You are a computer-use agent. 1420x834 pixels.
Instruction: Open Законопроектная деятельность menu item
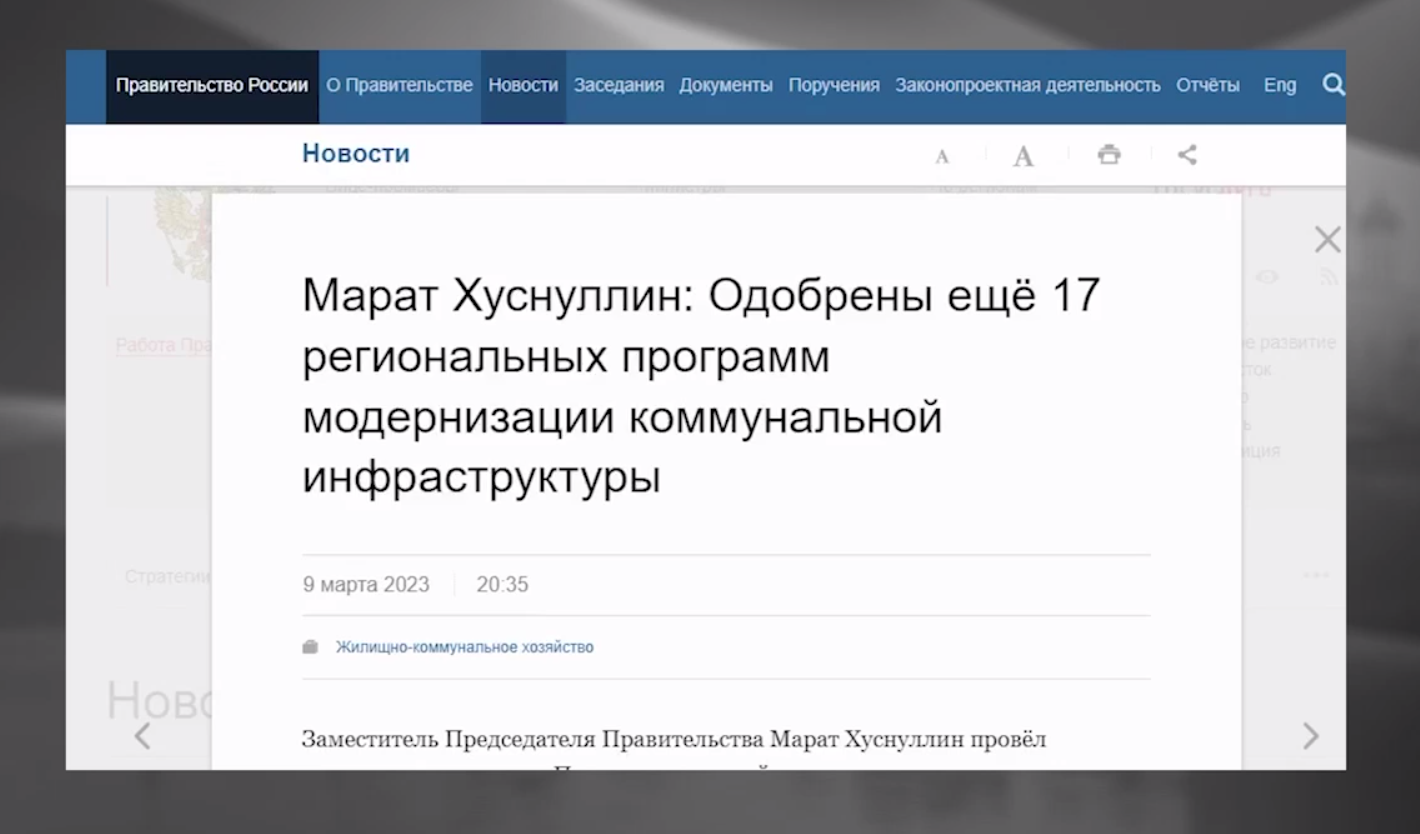(1028, 86)
